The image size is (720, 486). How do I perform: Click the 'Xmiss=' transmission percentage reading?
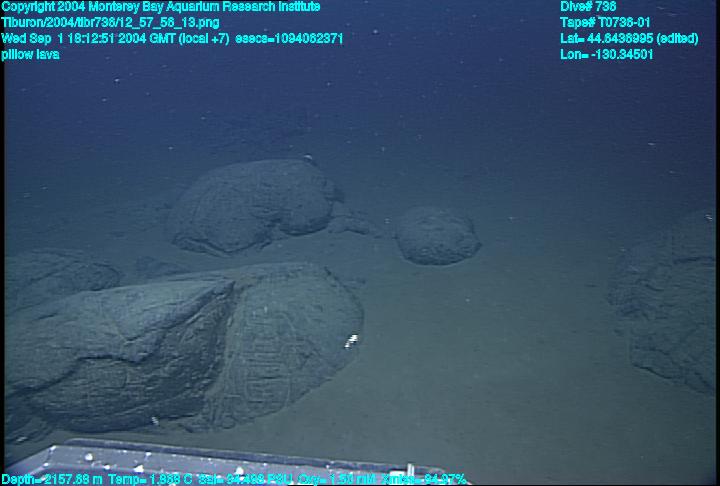424,480
